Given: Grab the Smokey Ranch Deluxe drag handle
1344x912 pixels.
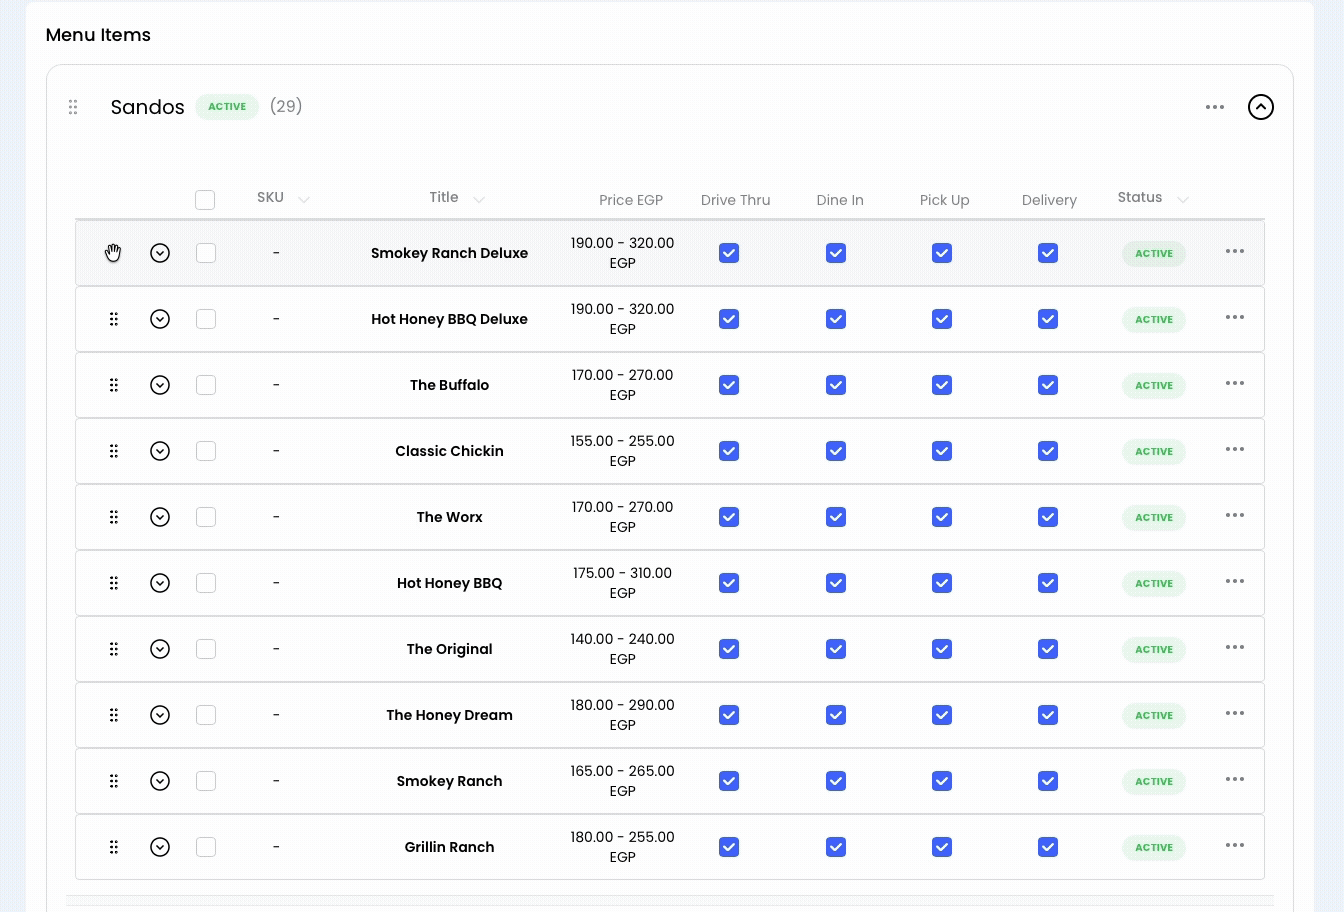Looking at the screenshot, I should (x=114, y=253).
